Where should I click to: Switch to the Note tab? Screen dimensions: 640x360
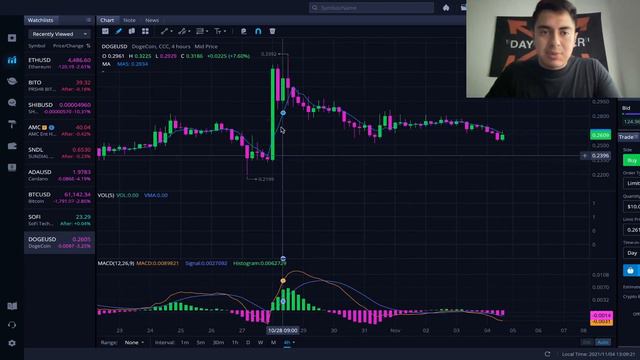(129, 20)
